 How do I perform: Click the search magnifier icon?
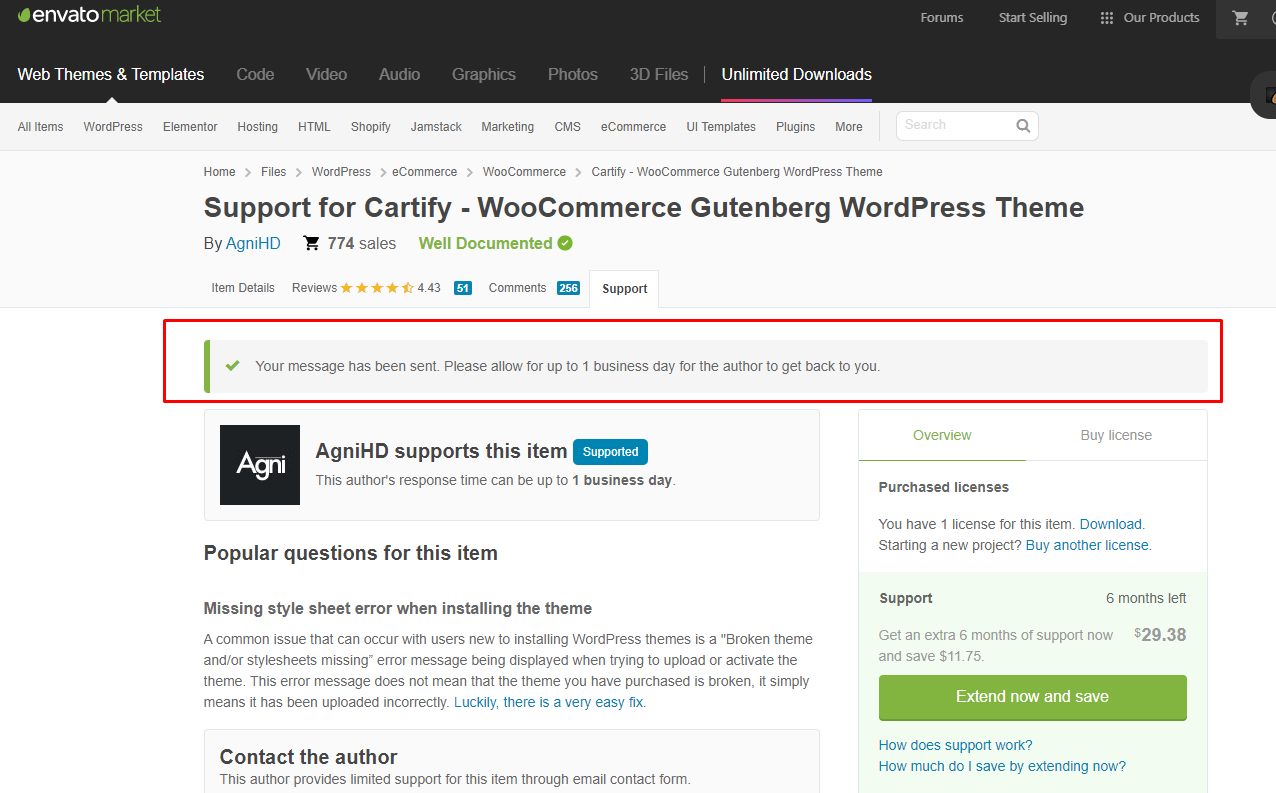(1023, 126)
